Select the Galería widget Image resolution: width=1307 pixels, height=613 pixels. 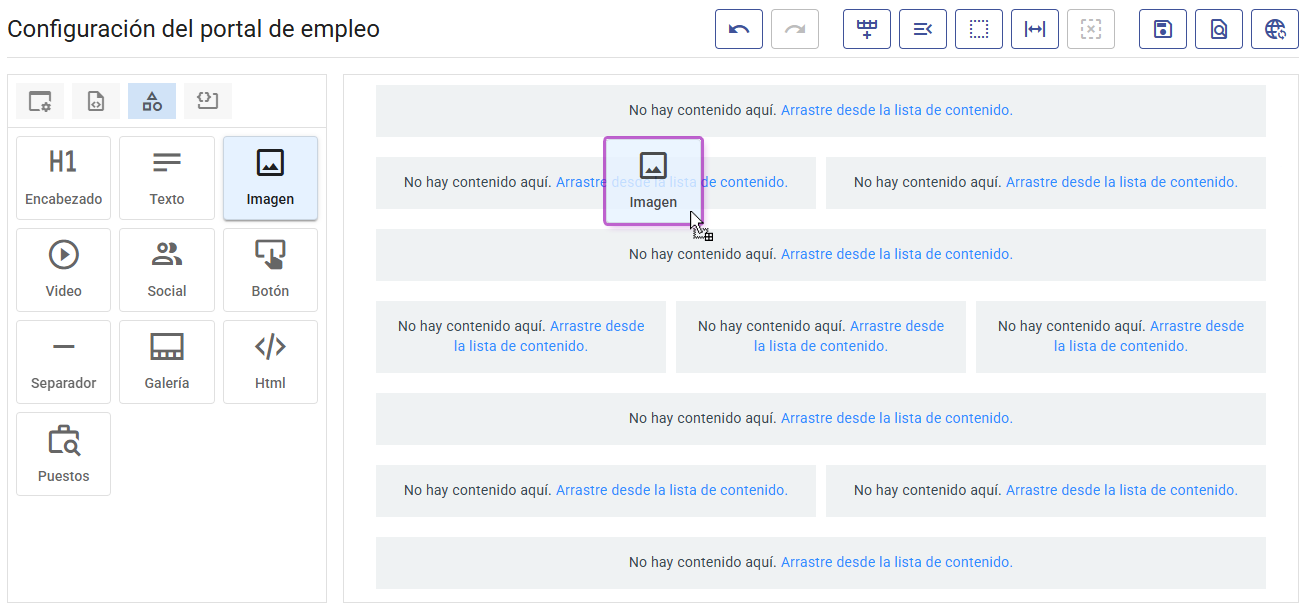166,361
